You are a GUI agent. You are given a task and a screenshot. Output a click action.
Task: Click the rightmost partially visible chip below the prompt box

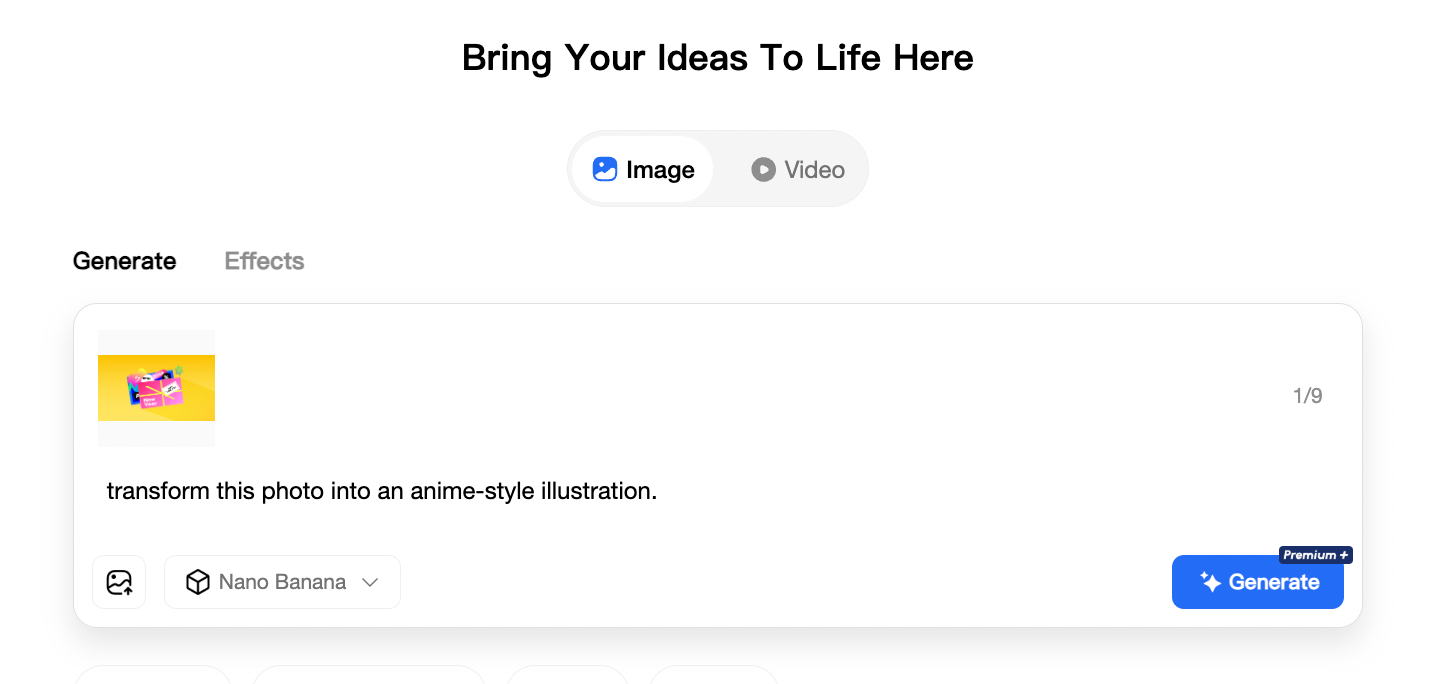(x=713, y=675)
